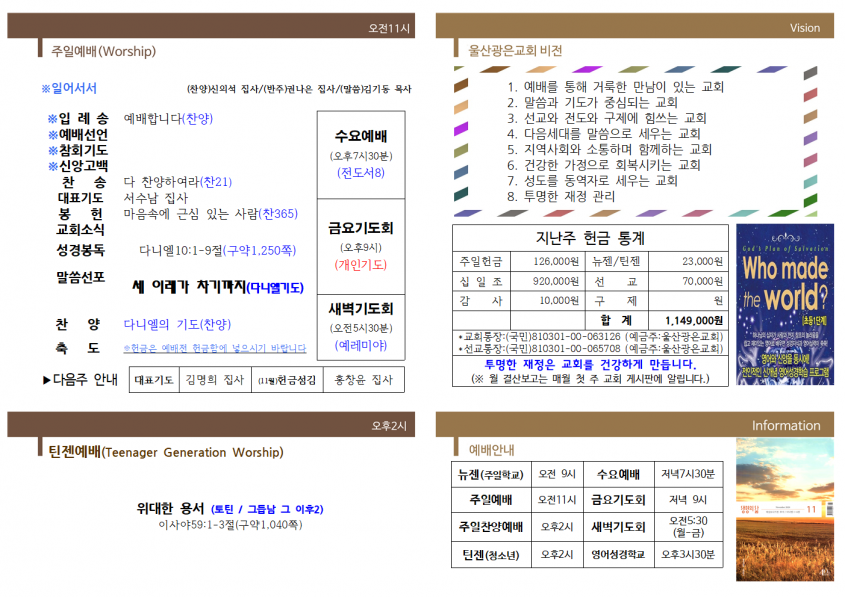Click the 금요기도회 schedule box
845x597 pixels.
[361, 246]
